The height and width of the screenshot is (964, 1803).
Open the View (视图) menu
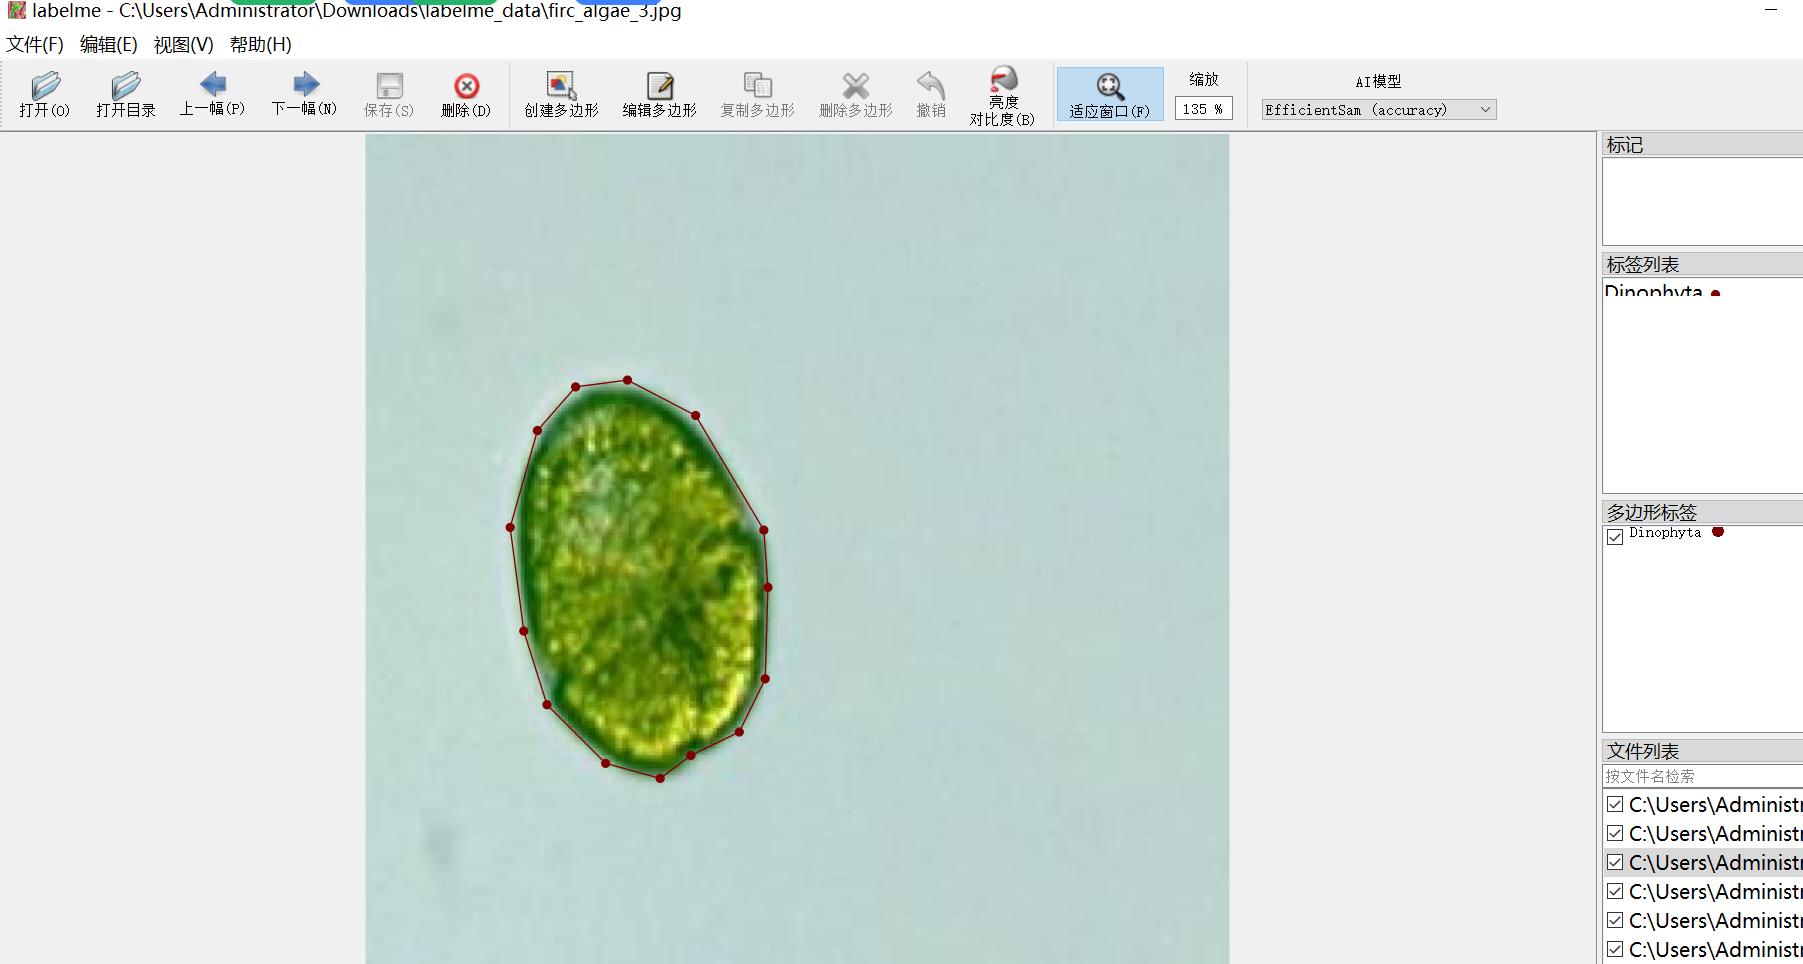tap(183, 44)
